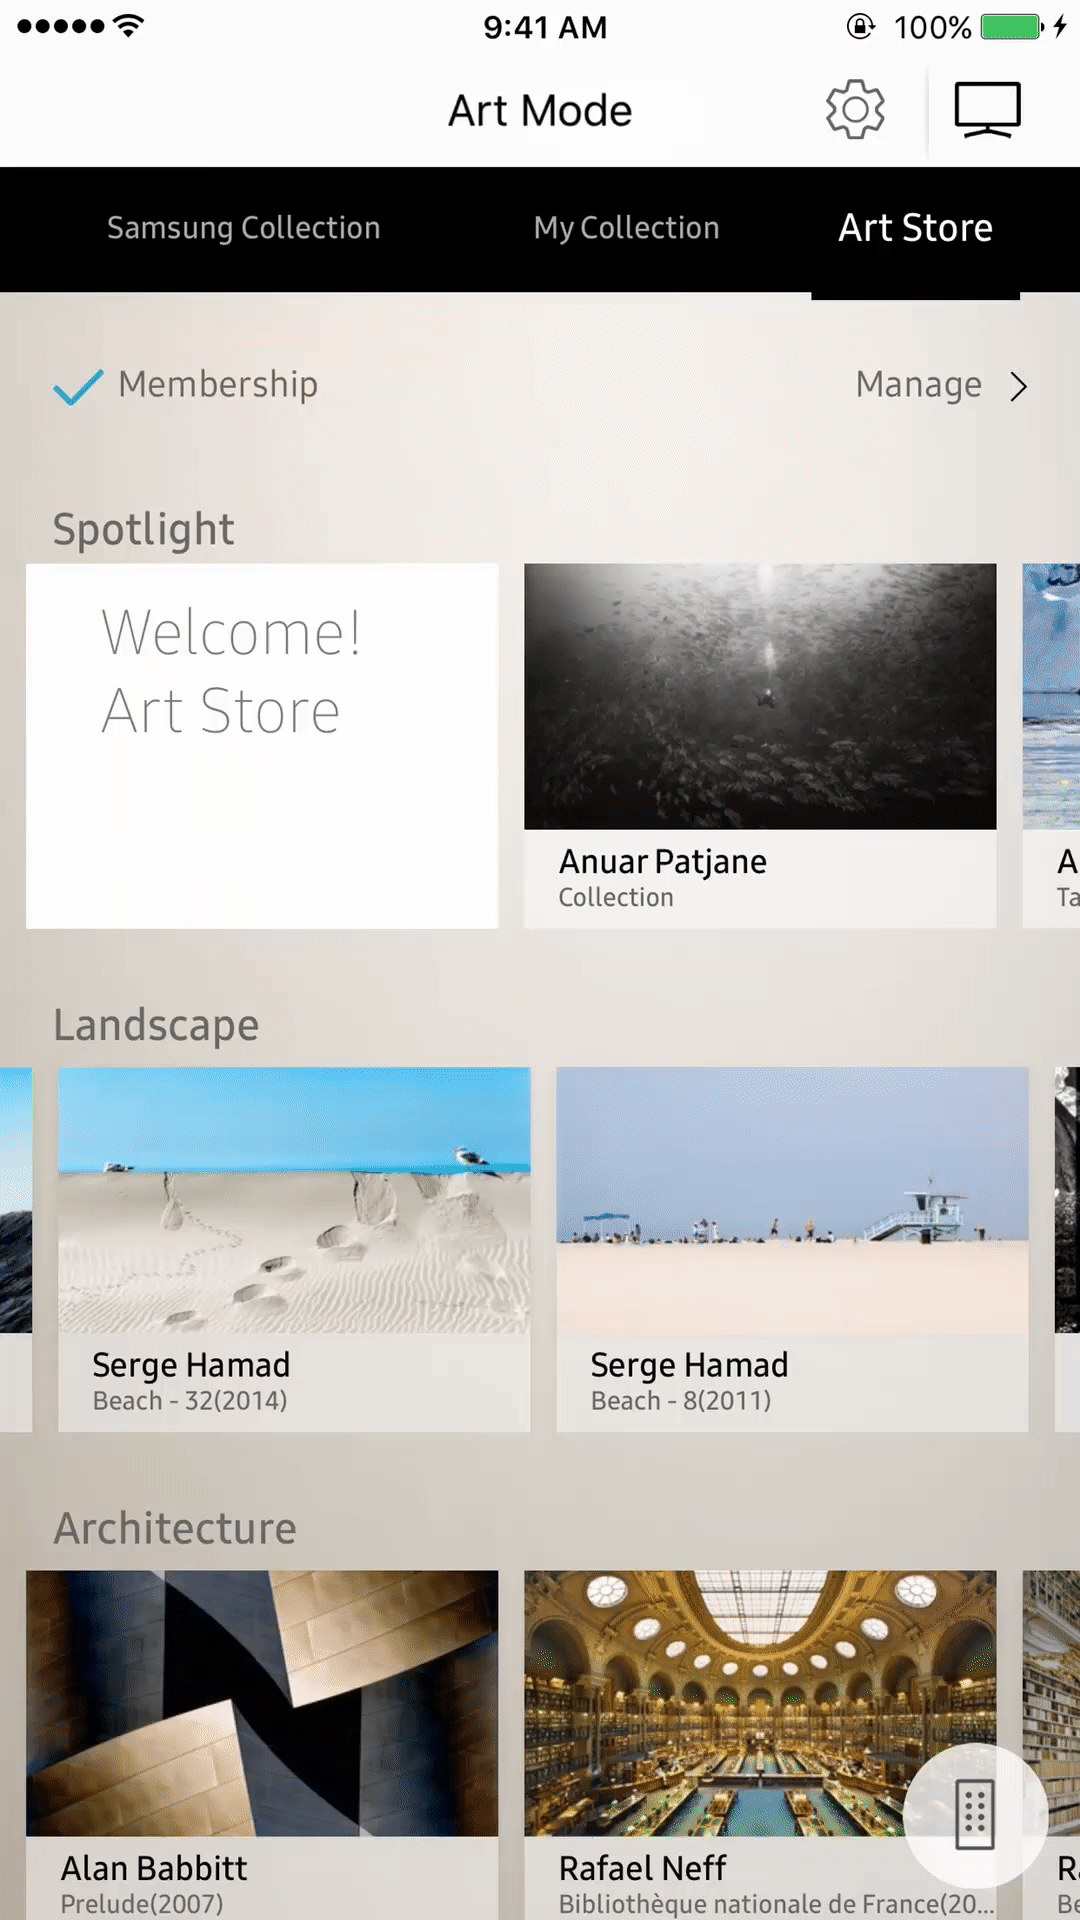
Task: Tap the Art Mode title
Action: [540, 111]
